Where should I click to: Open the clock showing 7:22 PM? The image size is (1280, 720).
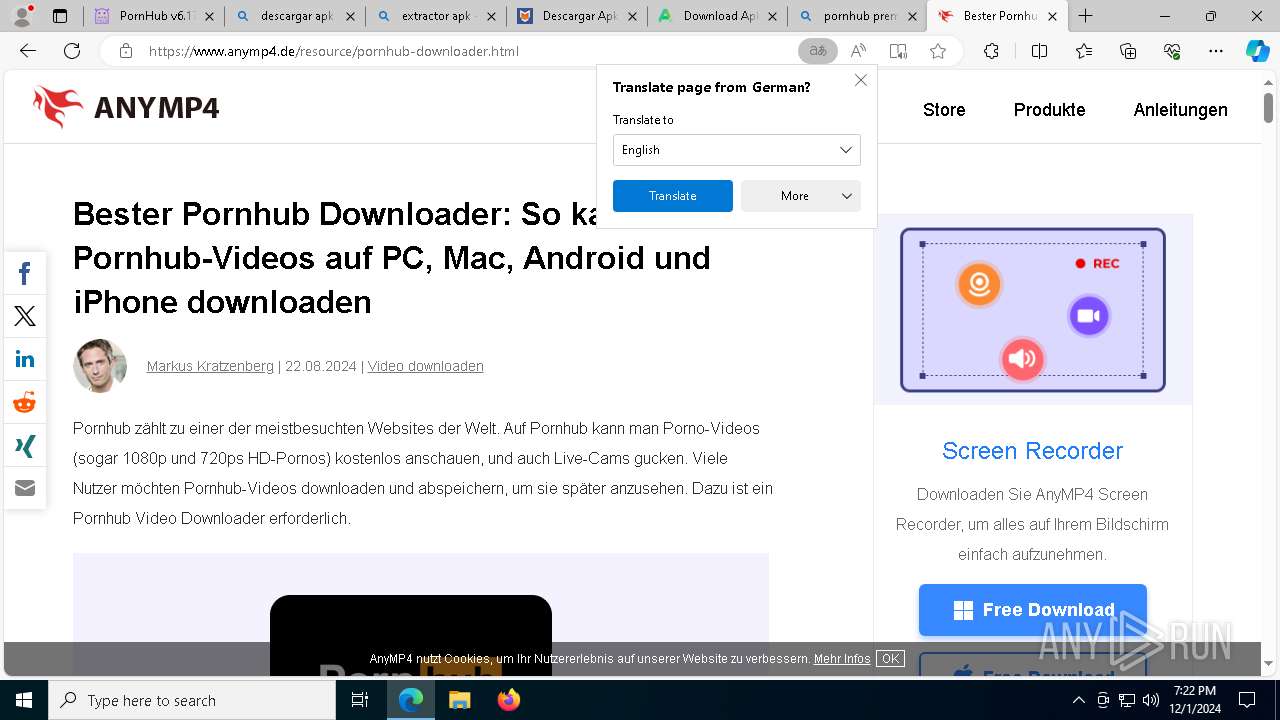point(1195,700)
